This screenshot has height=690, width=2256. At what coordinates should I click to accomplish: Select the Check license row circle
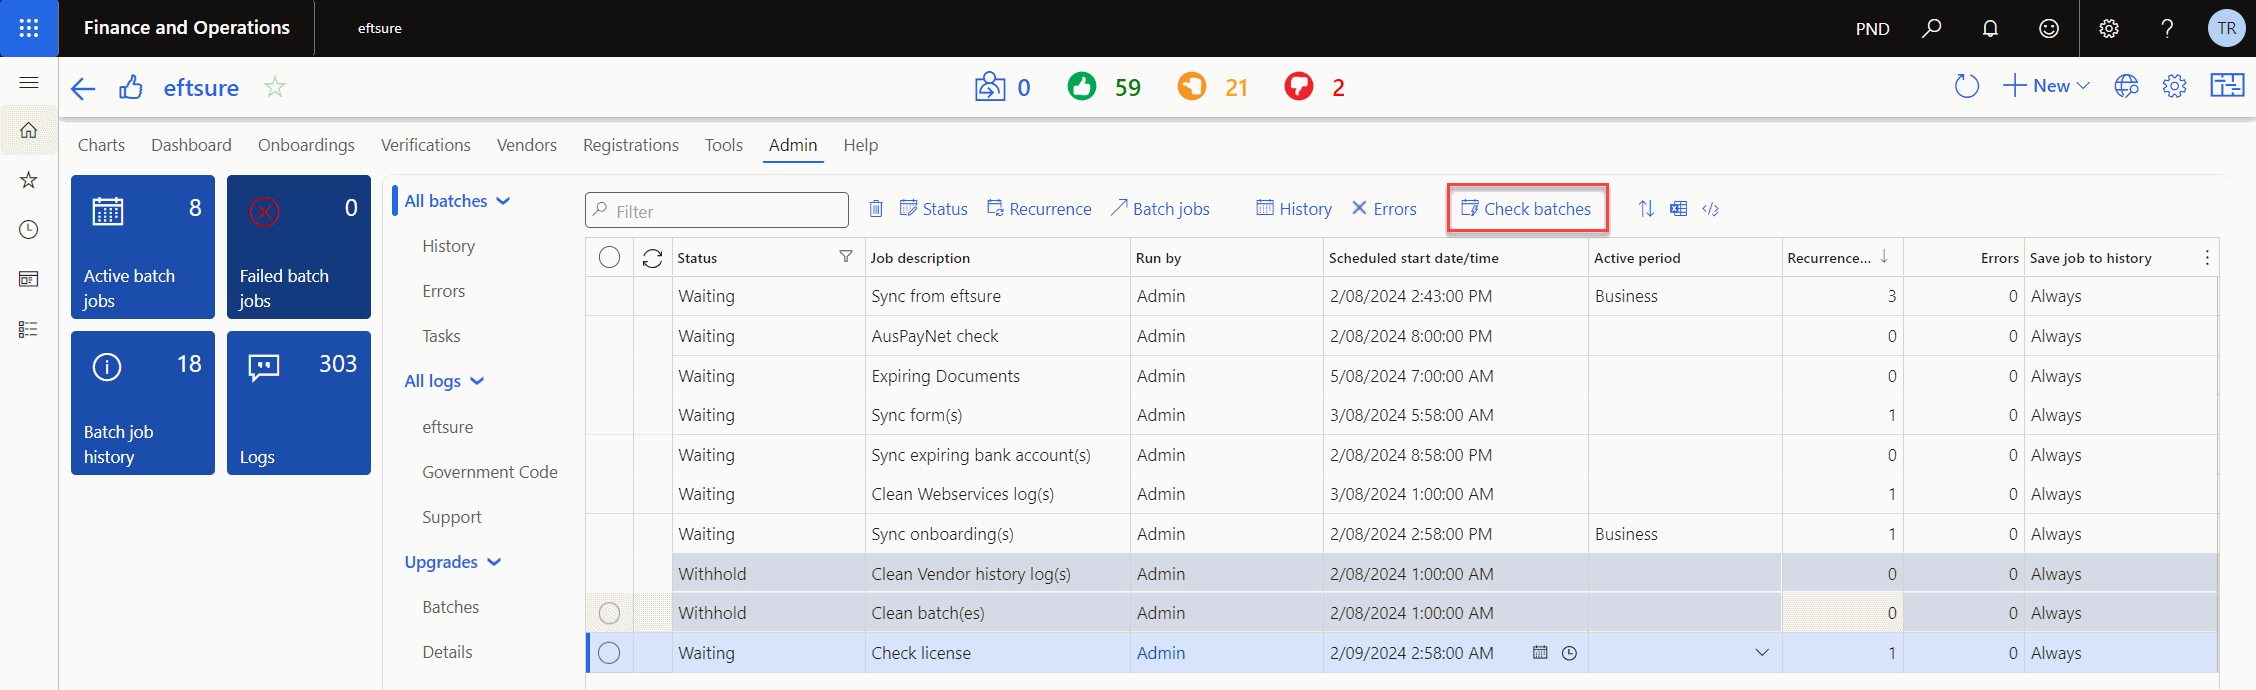609,653
